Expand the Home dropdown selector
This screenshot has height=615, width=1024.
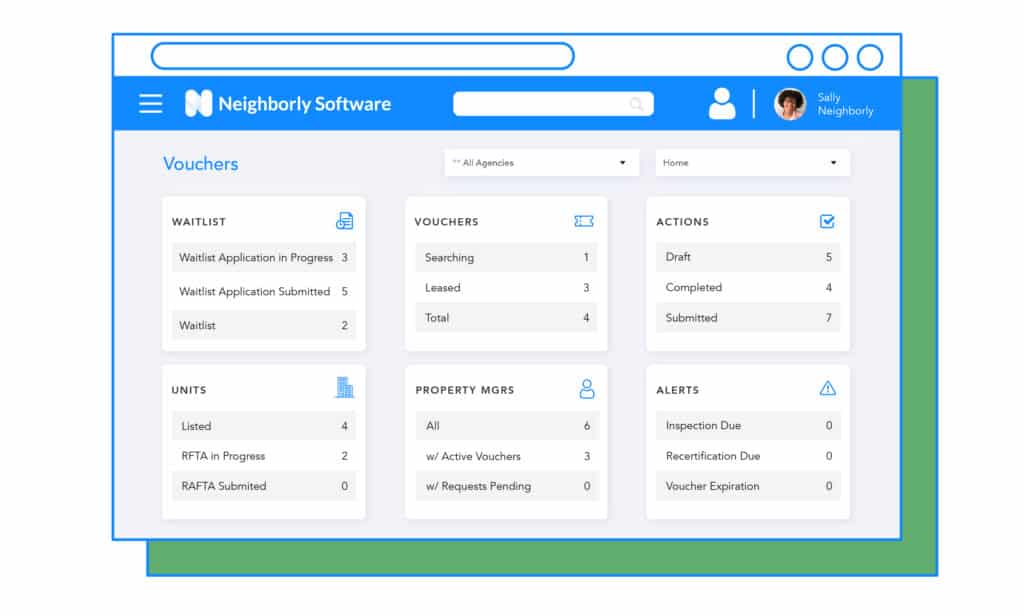point(752,162)
